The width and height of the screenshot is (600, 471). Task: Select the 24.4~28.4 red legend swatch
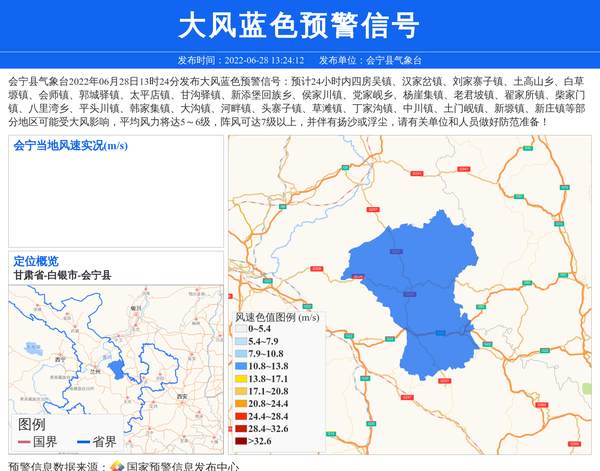click(241, 415)
